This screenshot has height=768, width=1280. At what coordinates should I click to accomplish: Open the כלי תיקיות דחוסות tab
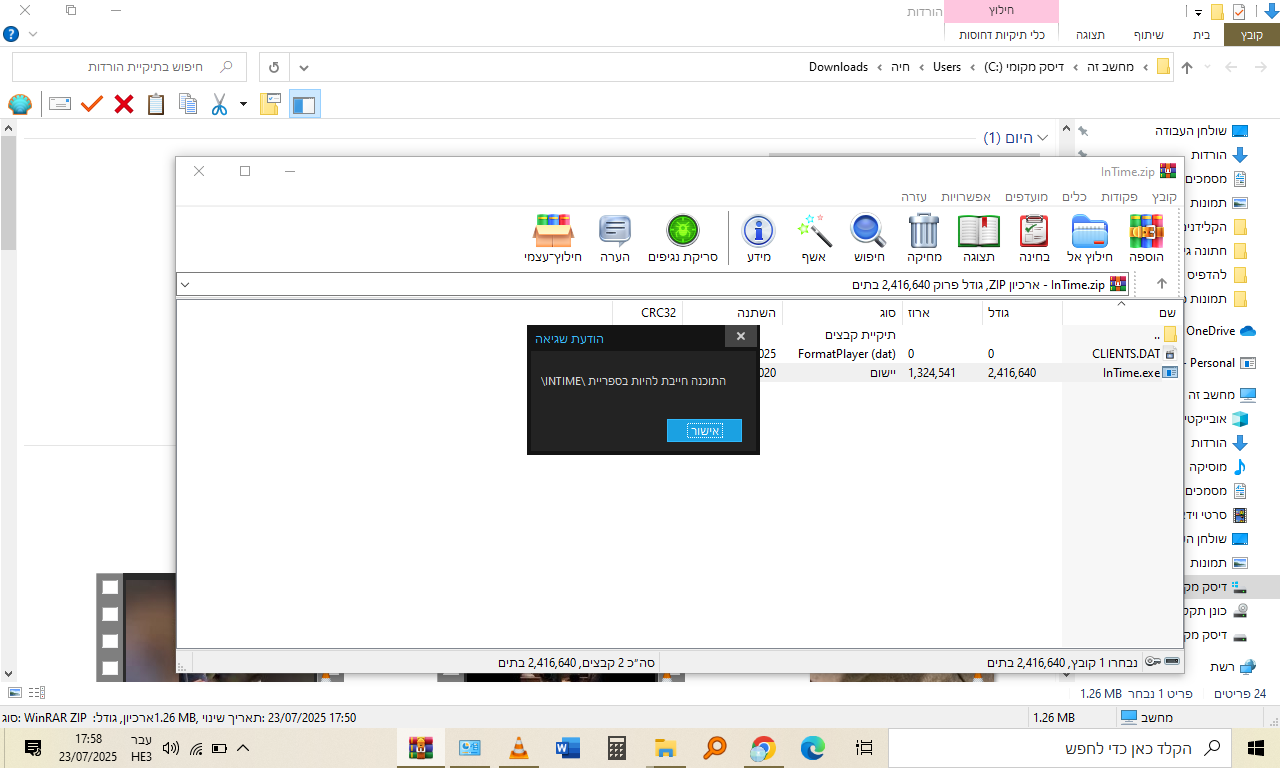click(1002, 34)
